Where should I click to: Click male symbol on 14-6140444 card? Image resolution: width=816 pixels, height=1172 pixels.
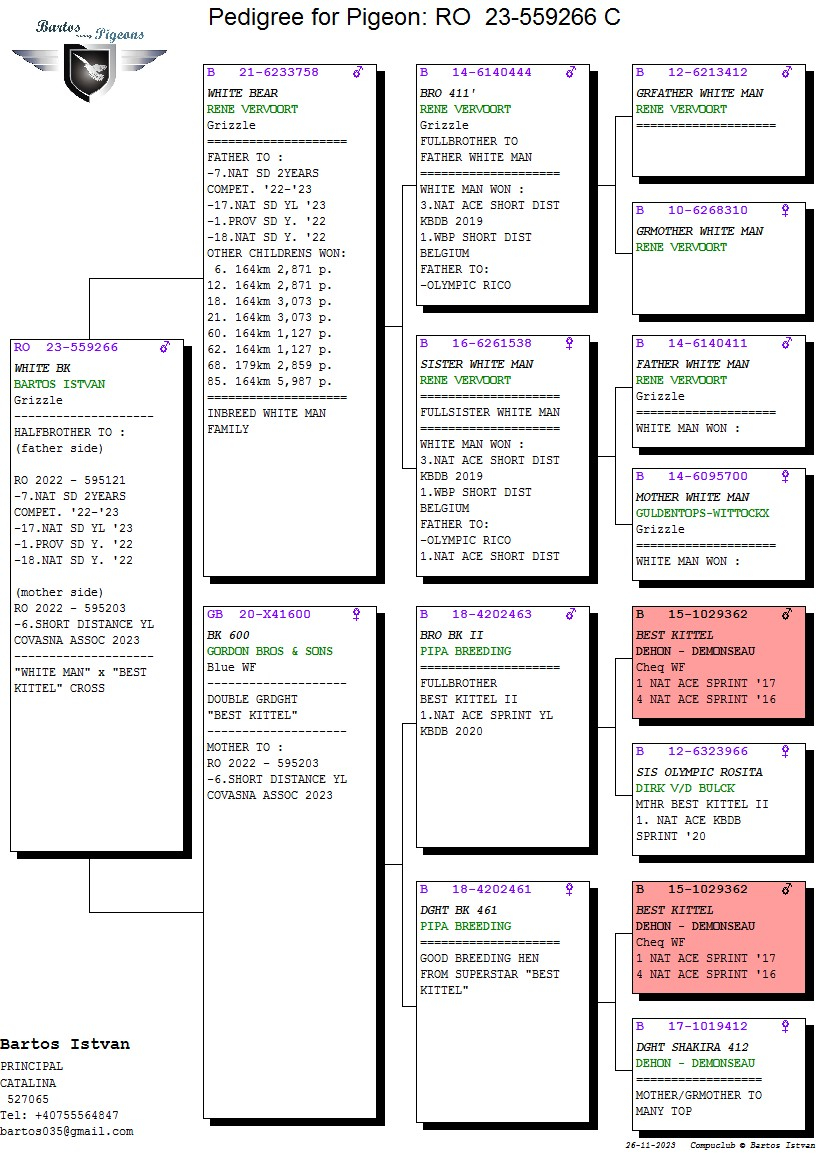(571, 72)
